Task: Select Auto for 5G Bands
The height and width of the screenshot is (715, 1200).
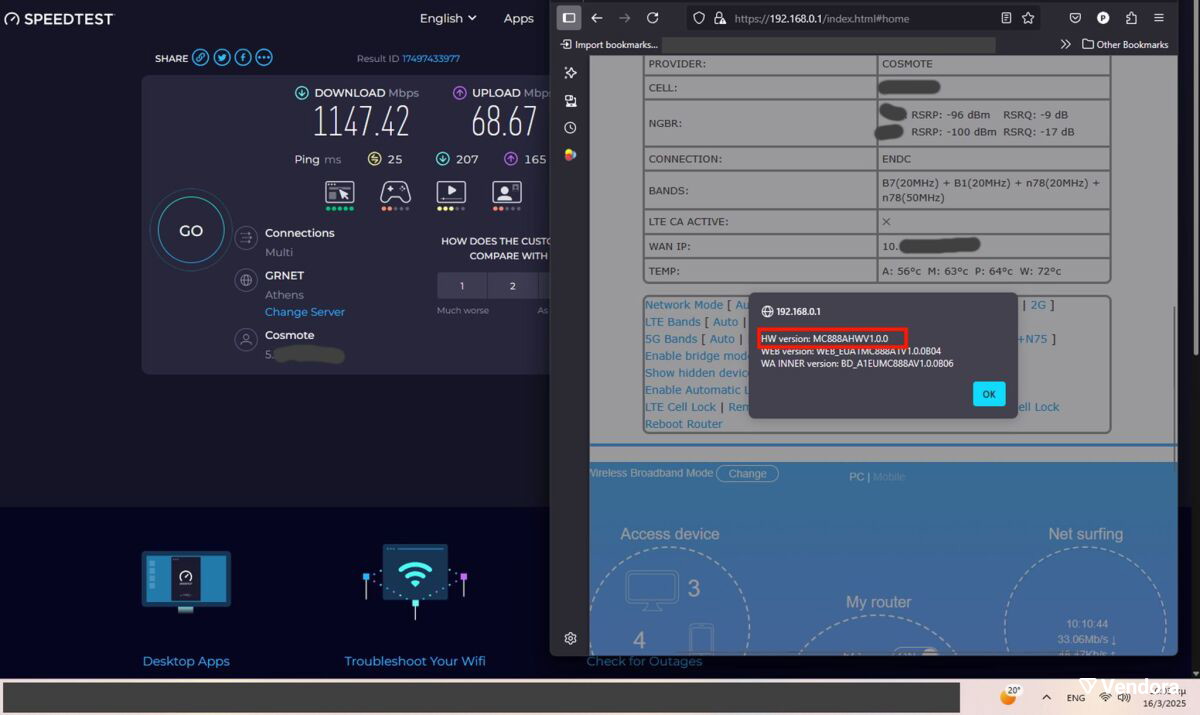Action: [722, 339]
